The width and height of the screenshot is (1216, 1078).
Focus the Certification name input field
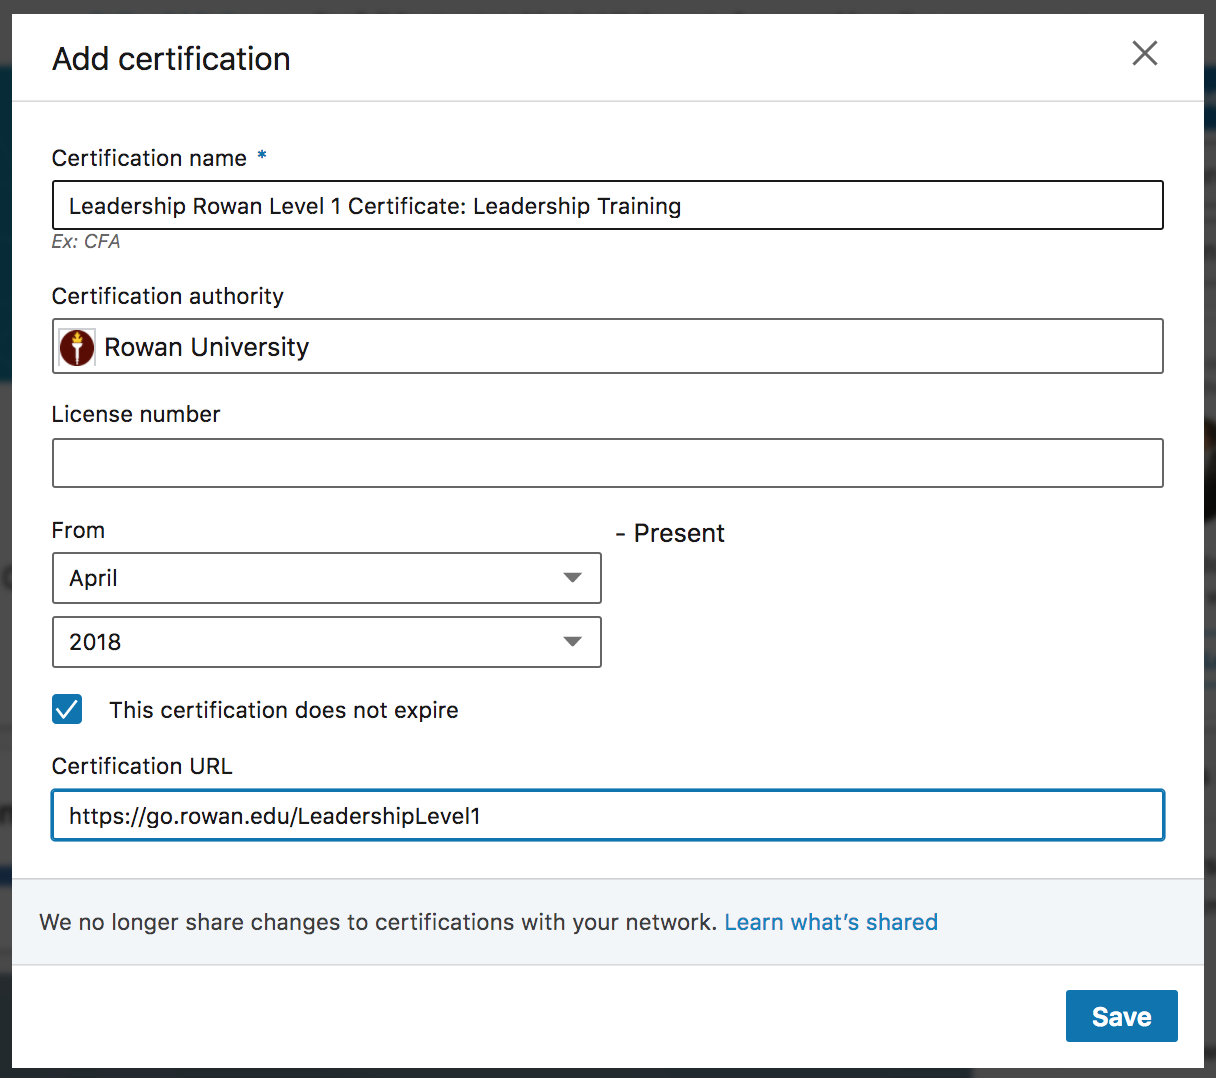coord(607,206)
